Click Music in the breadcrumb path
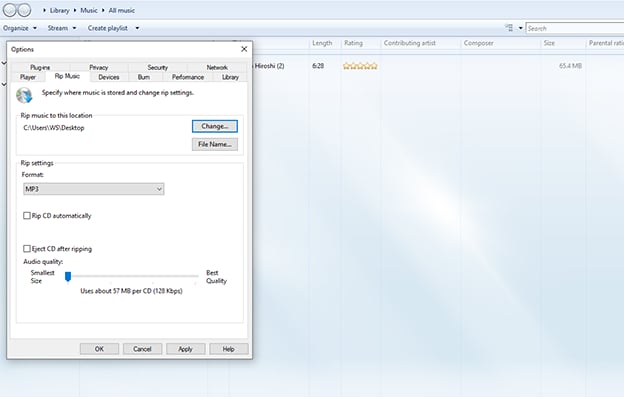This screenshot has width=624, height=397. [89, 10]
